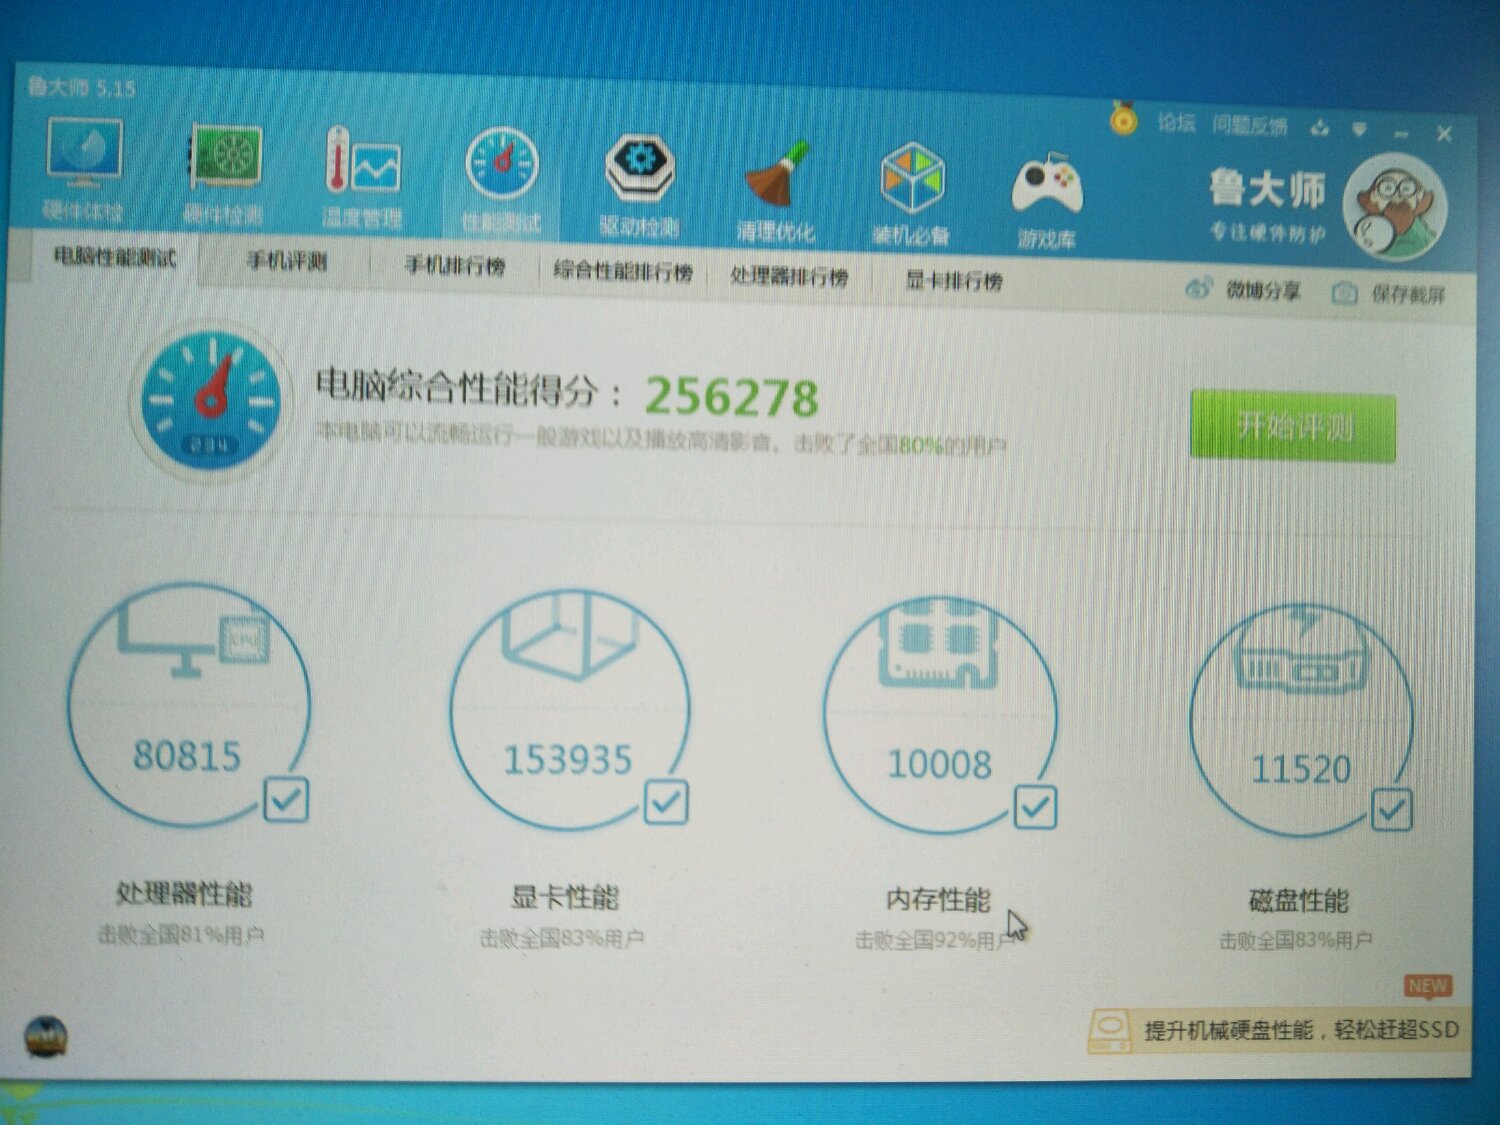This screenshot has height=1125, width=1500.
Task: Click the gold medal icon in title bar
Action: pyautogui.click(x=1123, y=119)
